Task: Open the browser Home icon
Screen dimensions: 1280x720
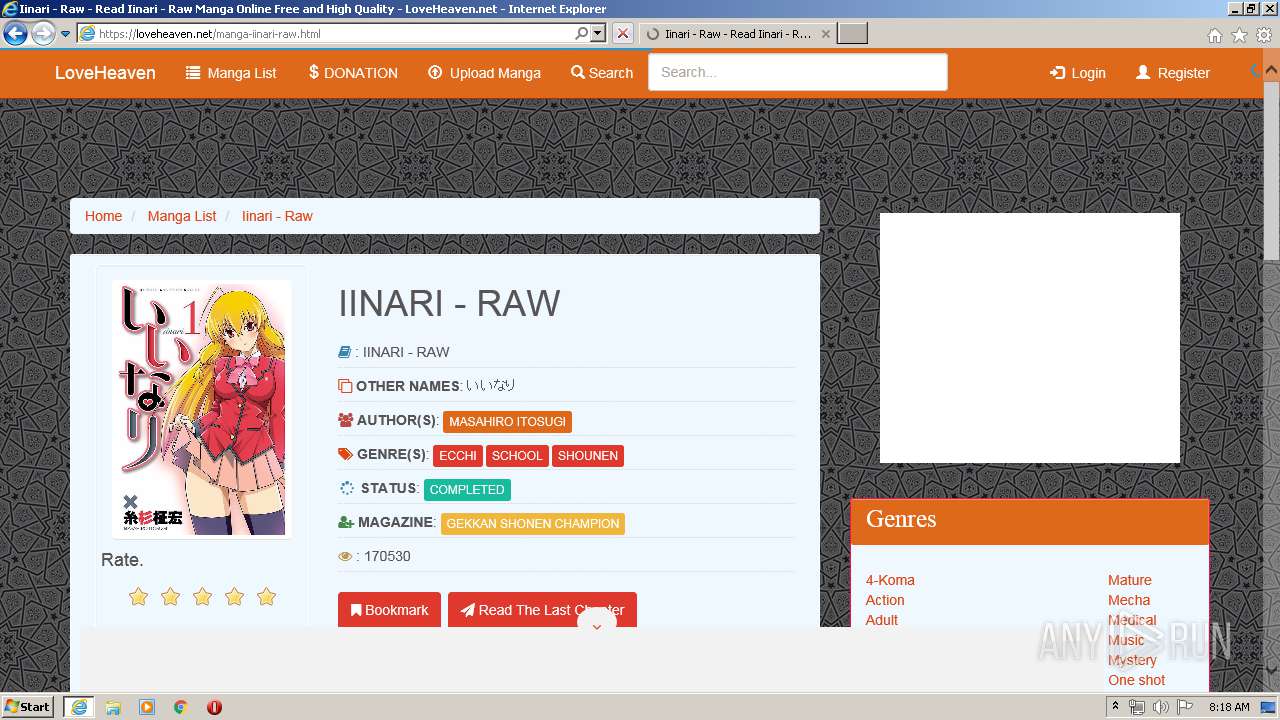Action: point(1214,35)
